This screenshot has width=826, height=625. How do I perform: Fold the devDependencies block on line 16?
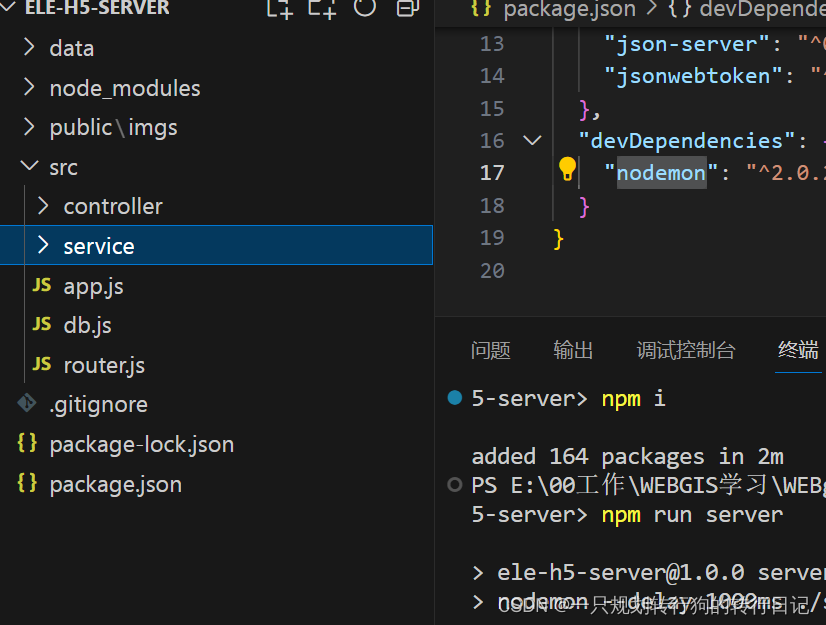[x=533, y=141]
